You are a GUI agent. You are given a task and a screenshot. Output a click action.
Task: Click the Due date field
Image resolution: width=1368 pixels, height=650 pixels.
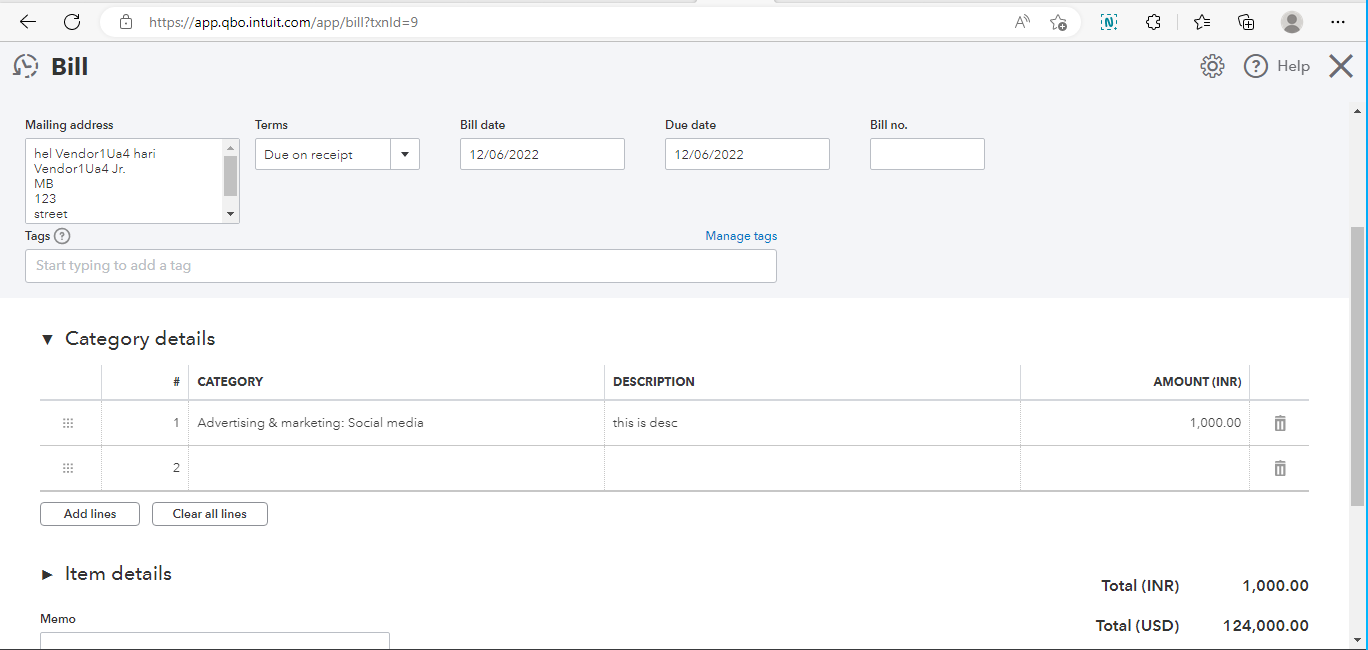(747, 154)
